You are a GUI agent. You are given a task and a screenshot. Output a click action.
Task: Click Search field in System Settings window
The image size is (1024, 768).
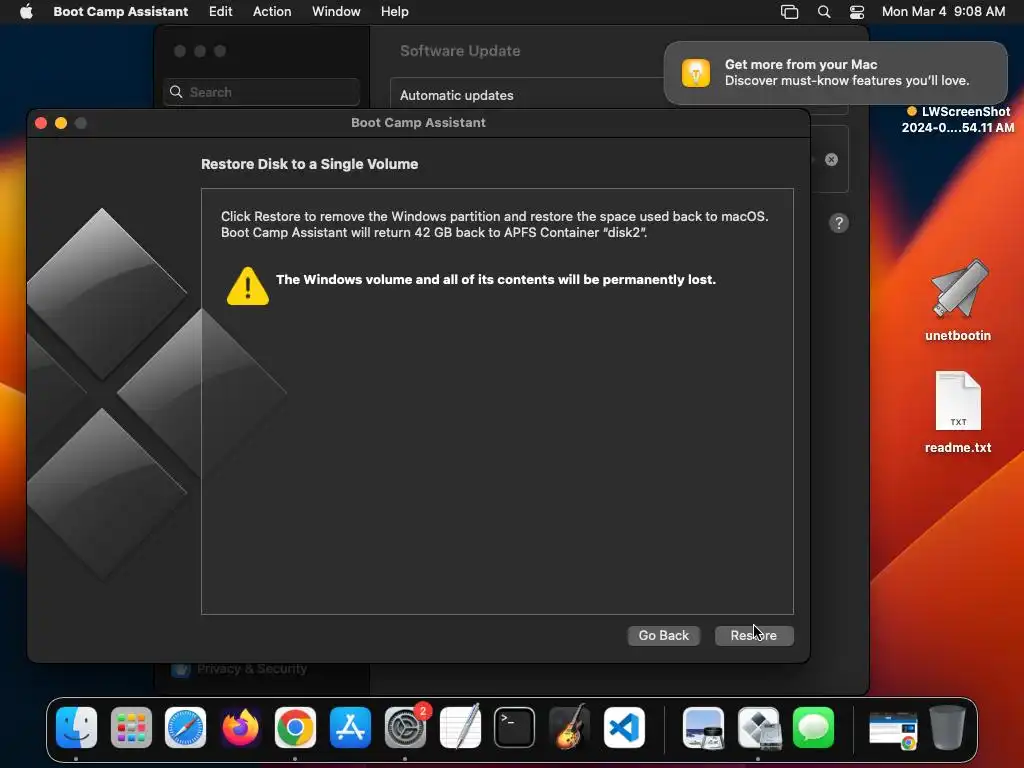tap(261, 92)
